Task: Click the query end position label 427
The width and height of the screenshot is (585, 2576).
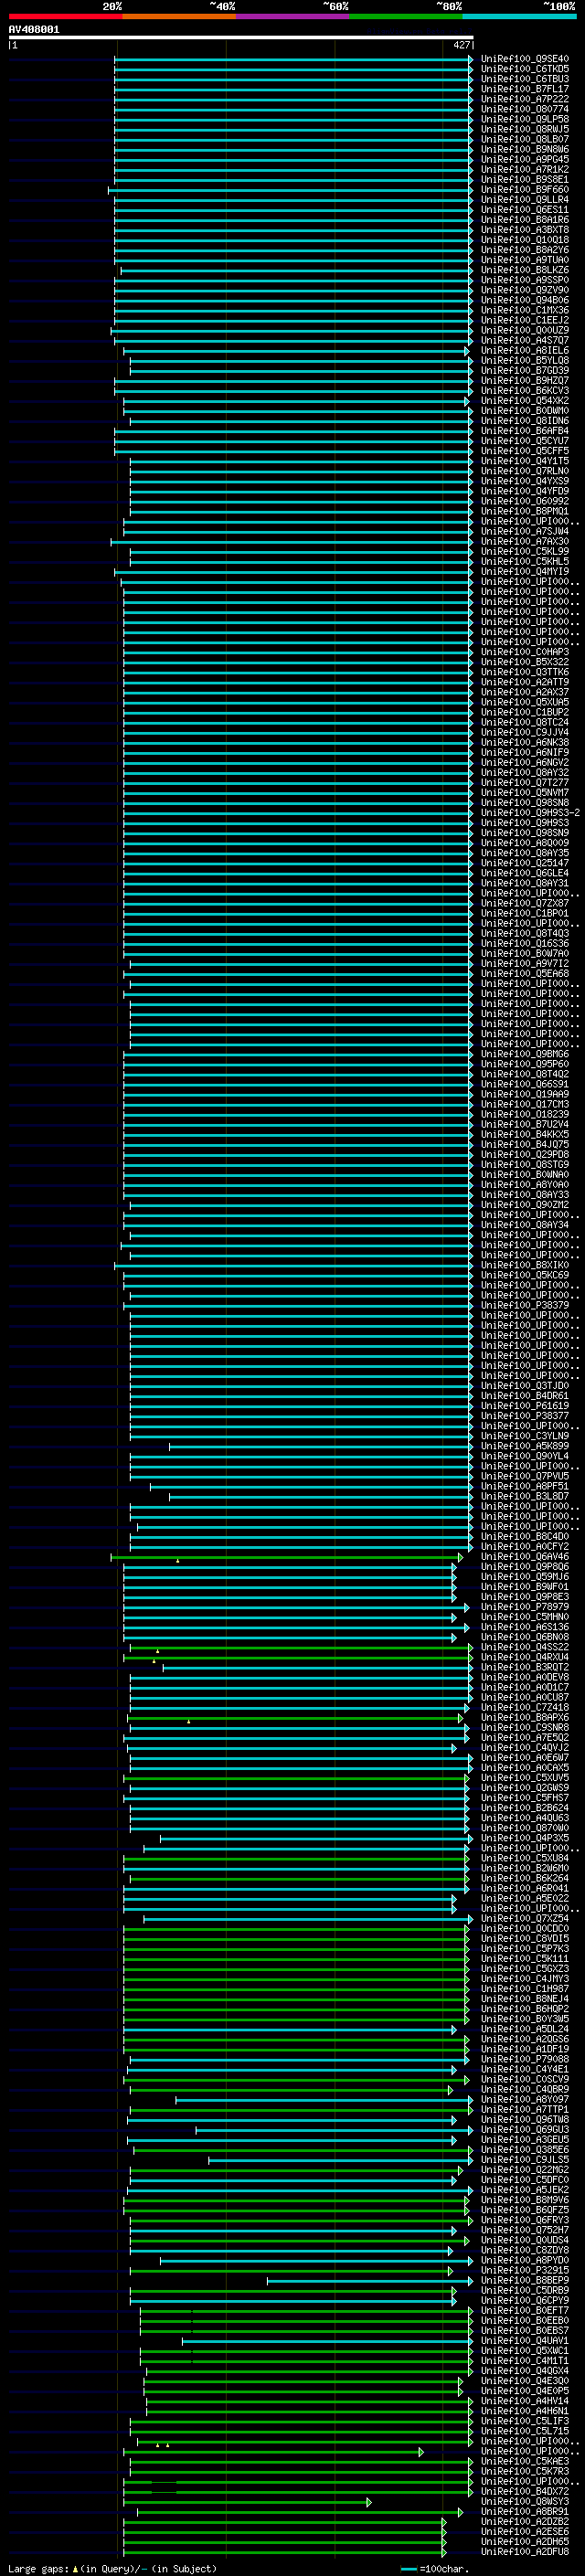Action: coord(461,45)
